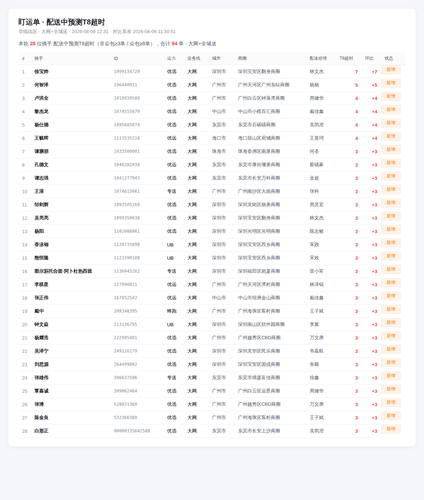424x500 pixels.
Task: Click 中山市 city cell in row 4
Action: click(219, 111)
